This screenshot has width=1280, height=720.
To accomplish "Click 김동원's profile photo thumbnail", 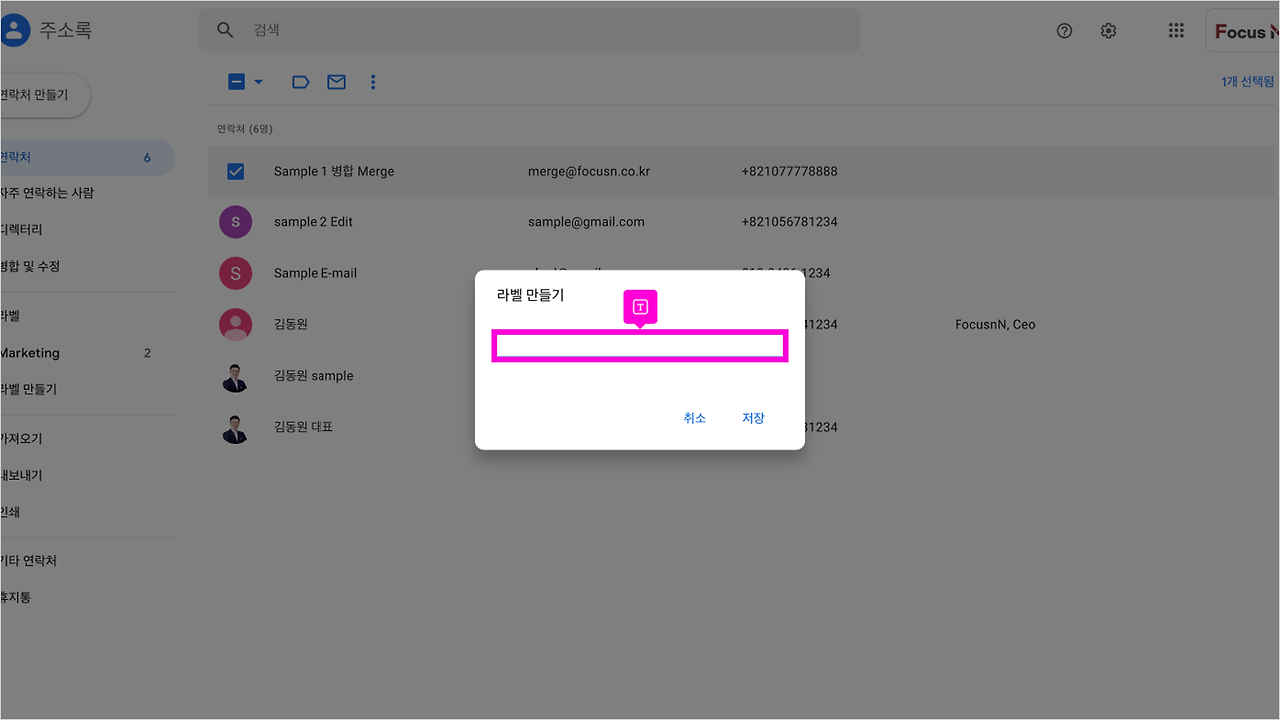I will point(235,324).
